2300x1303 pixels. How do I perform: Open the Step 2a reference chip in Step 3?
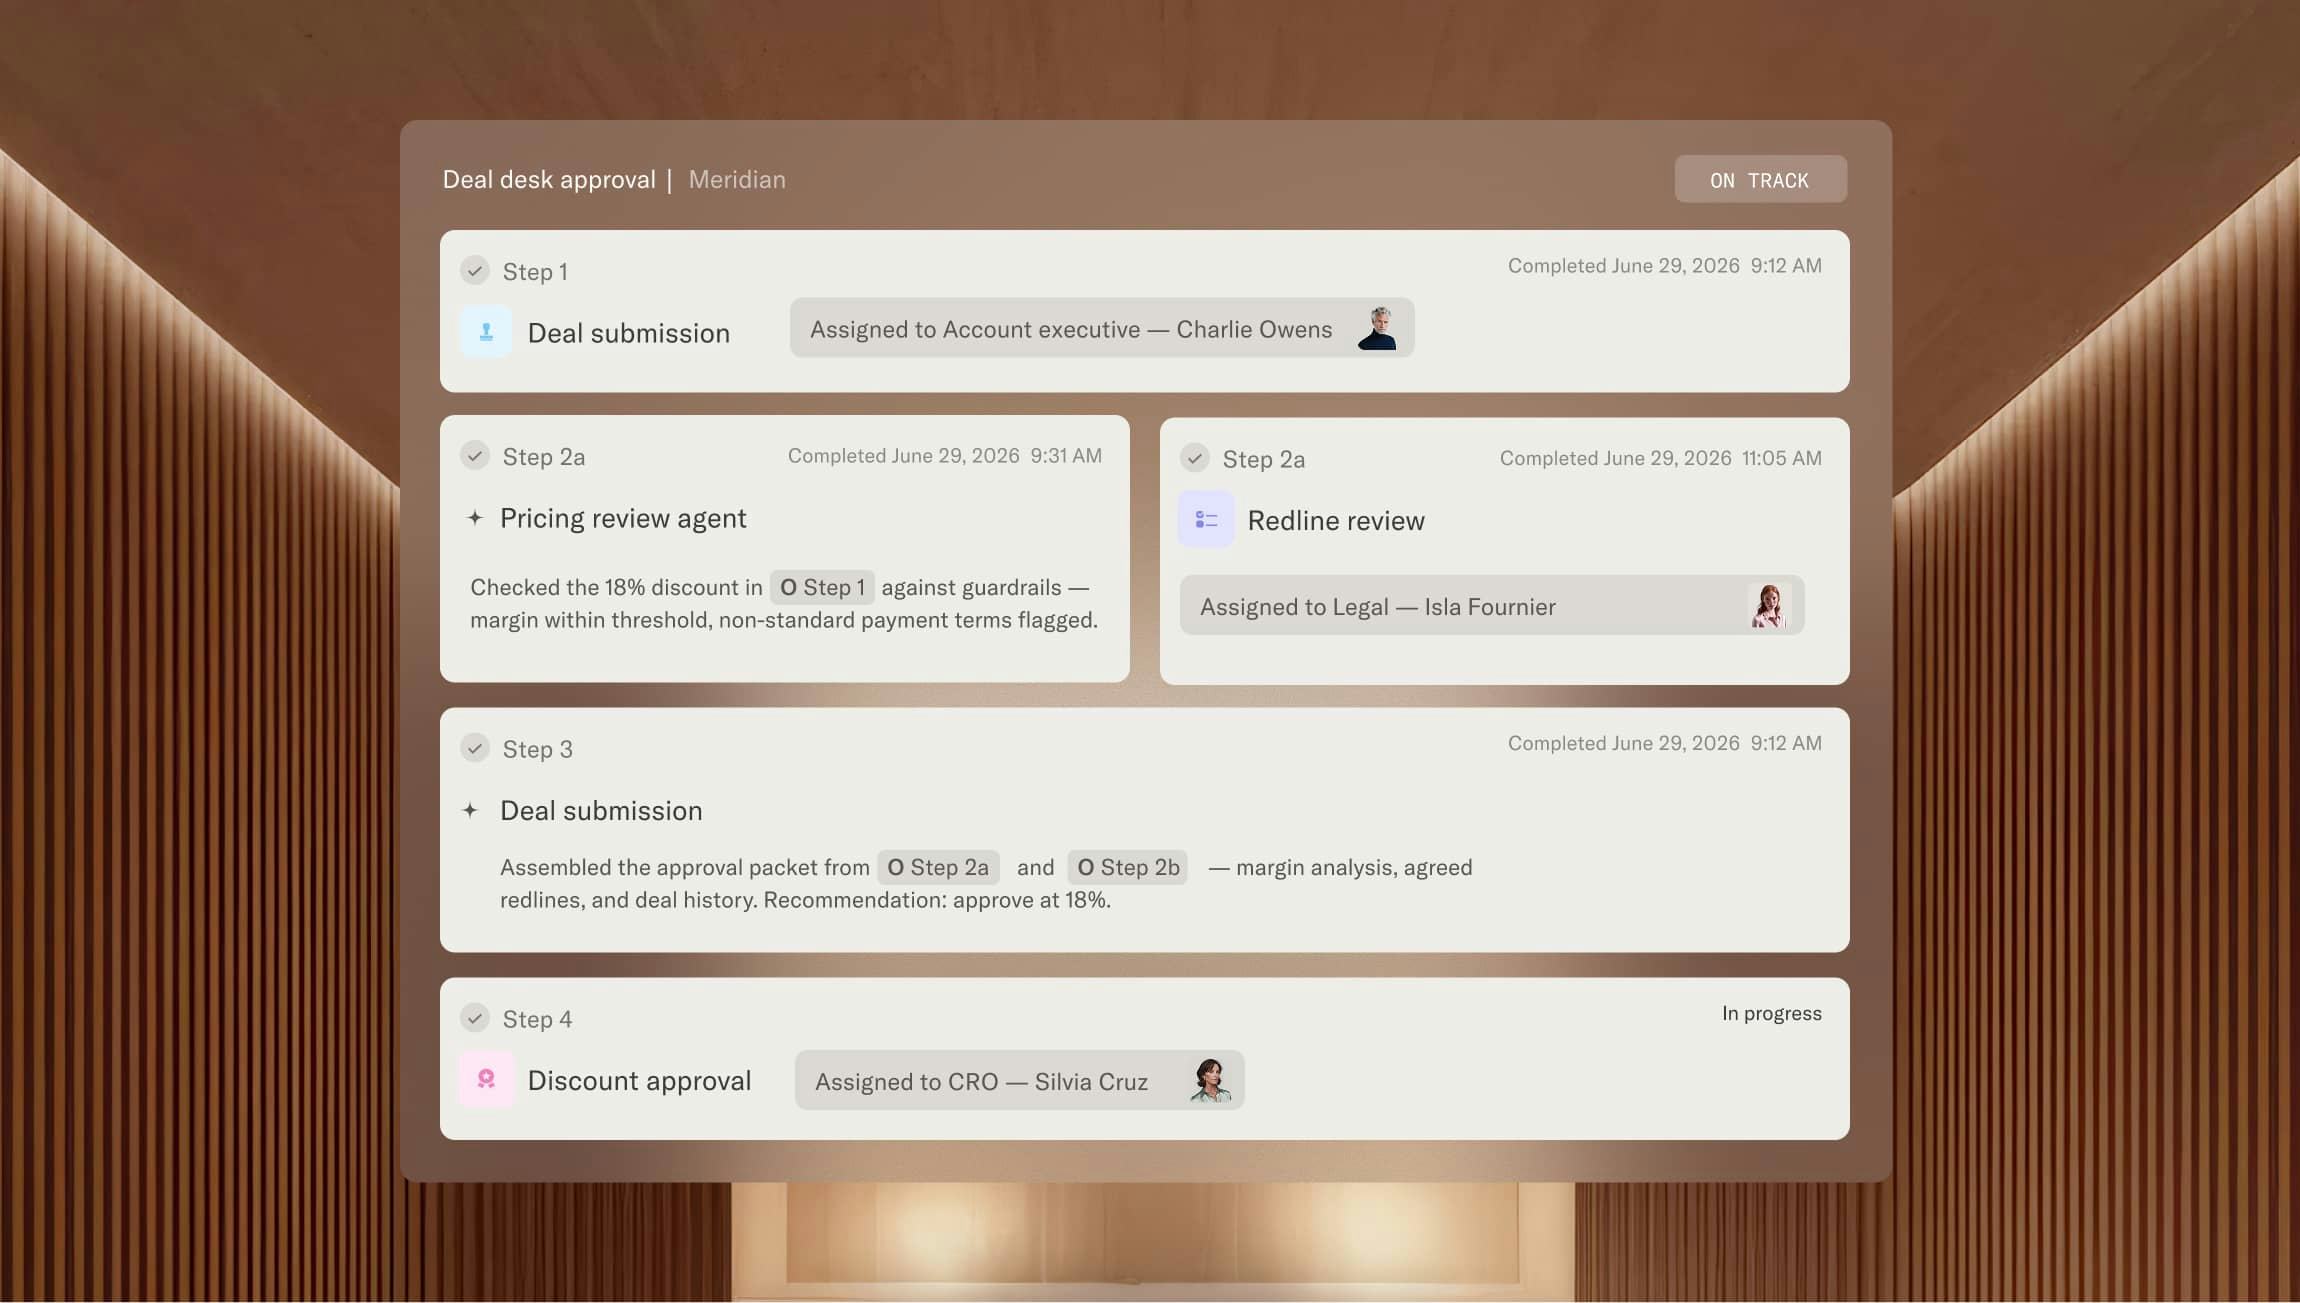click(x=938, y=867)
